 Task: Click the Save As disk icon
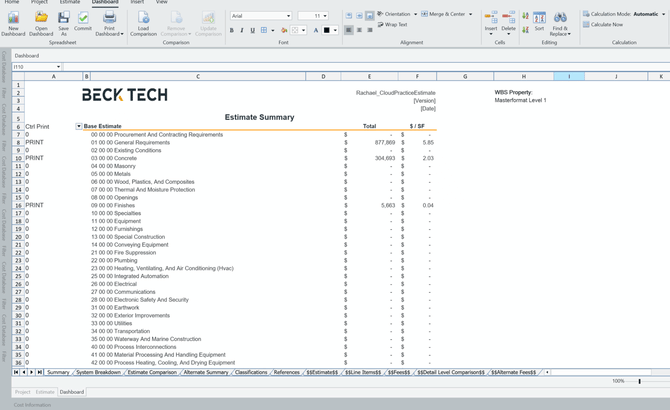click(63, 18)
